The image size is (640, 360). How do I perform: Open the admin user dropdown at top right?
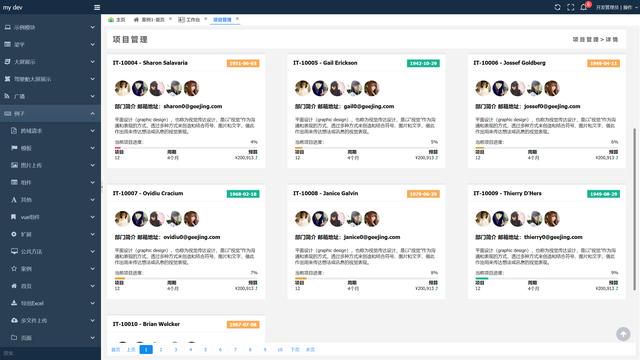point(616,7)
